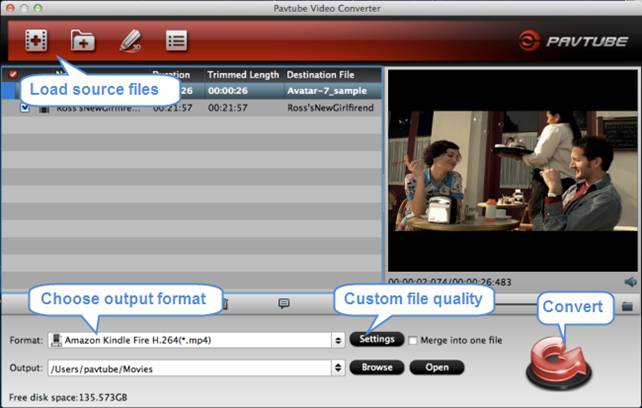This screenshot has height=408, width=642.
Task: Click the Browse button
Action: [377, 367]
